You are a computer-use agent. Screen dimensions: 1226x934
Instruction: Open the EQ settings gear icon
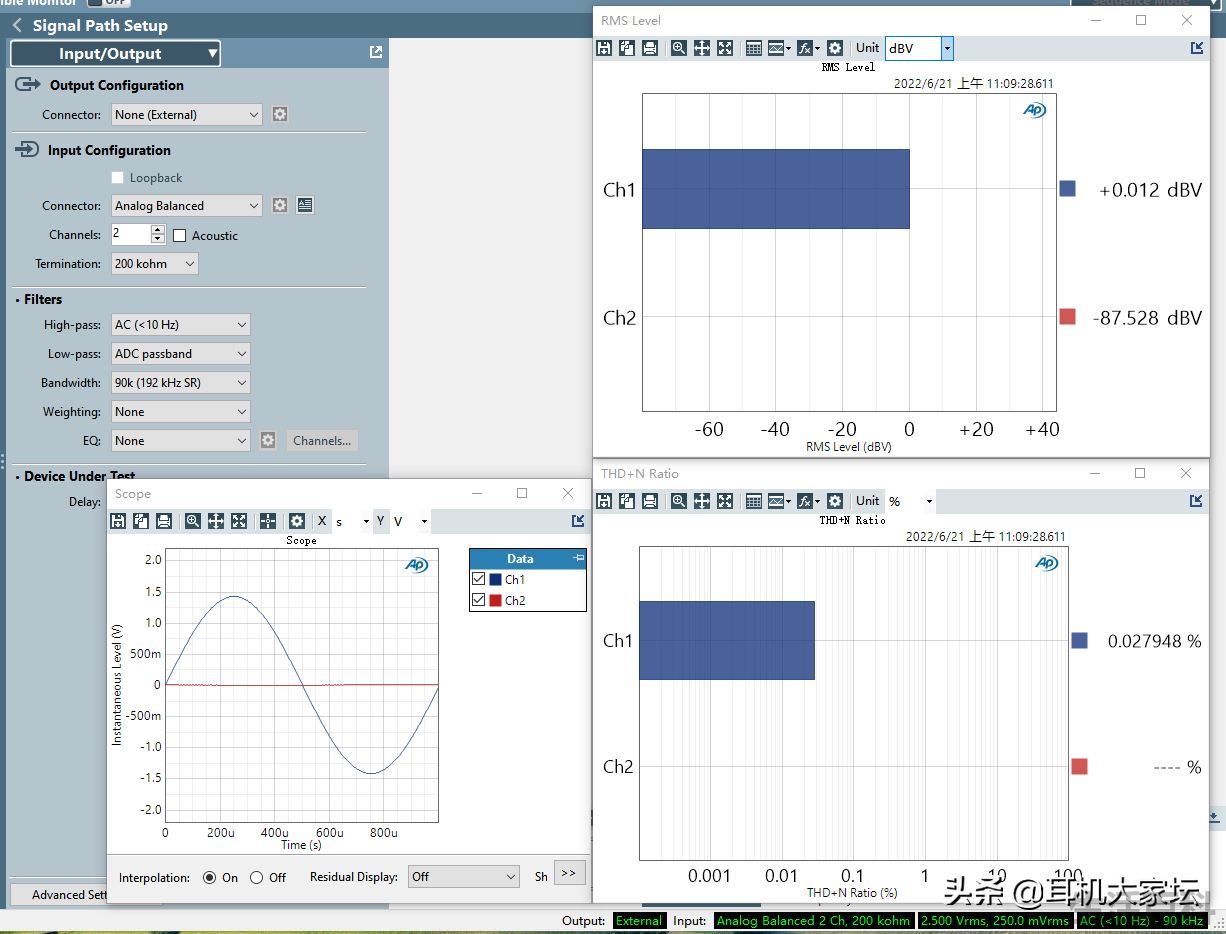(267, 440)
